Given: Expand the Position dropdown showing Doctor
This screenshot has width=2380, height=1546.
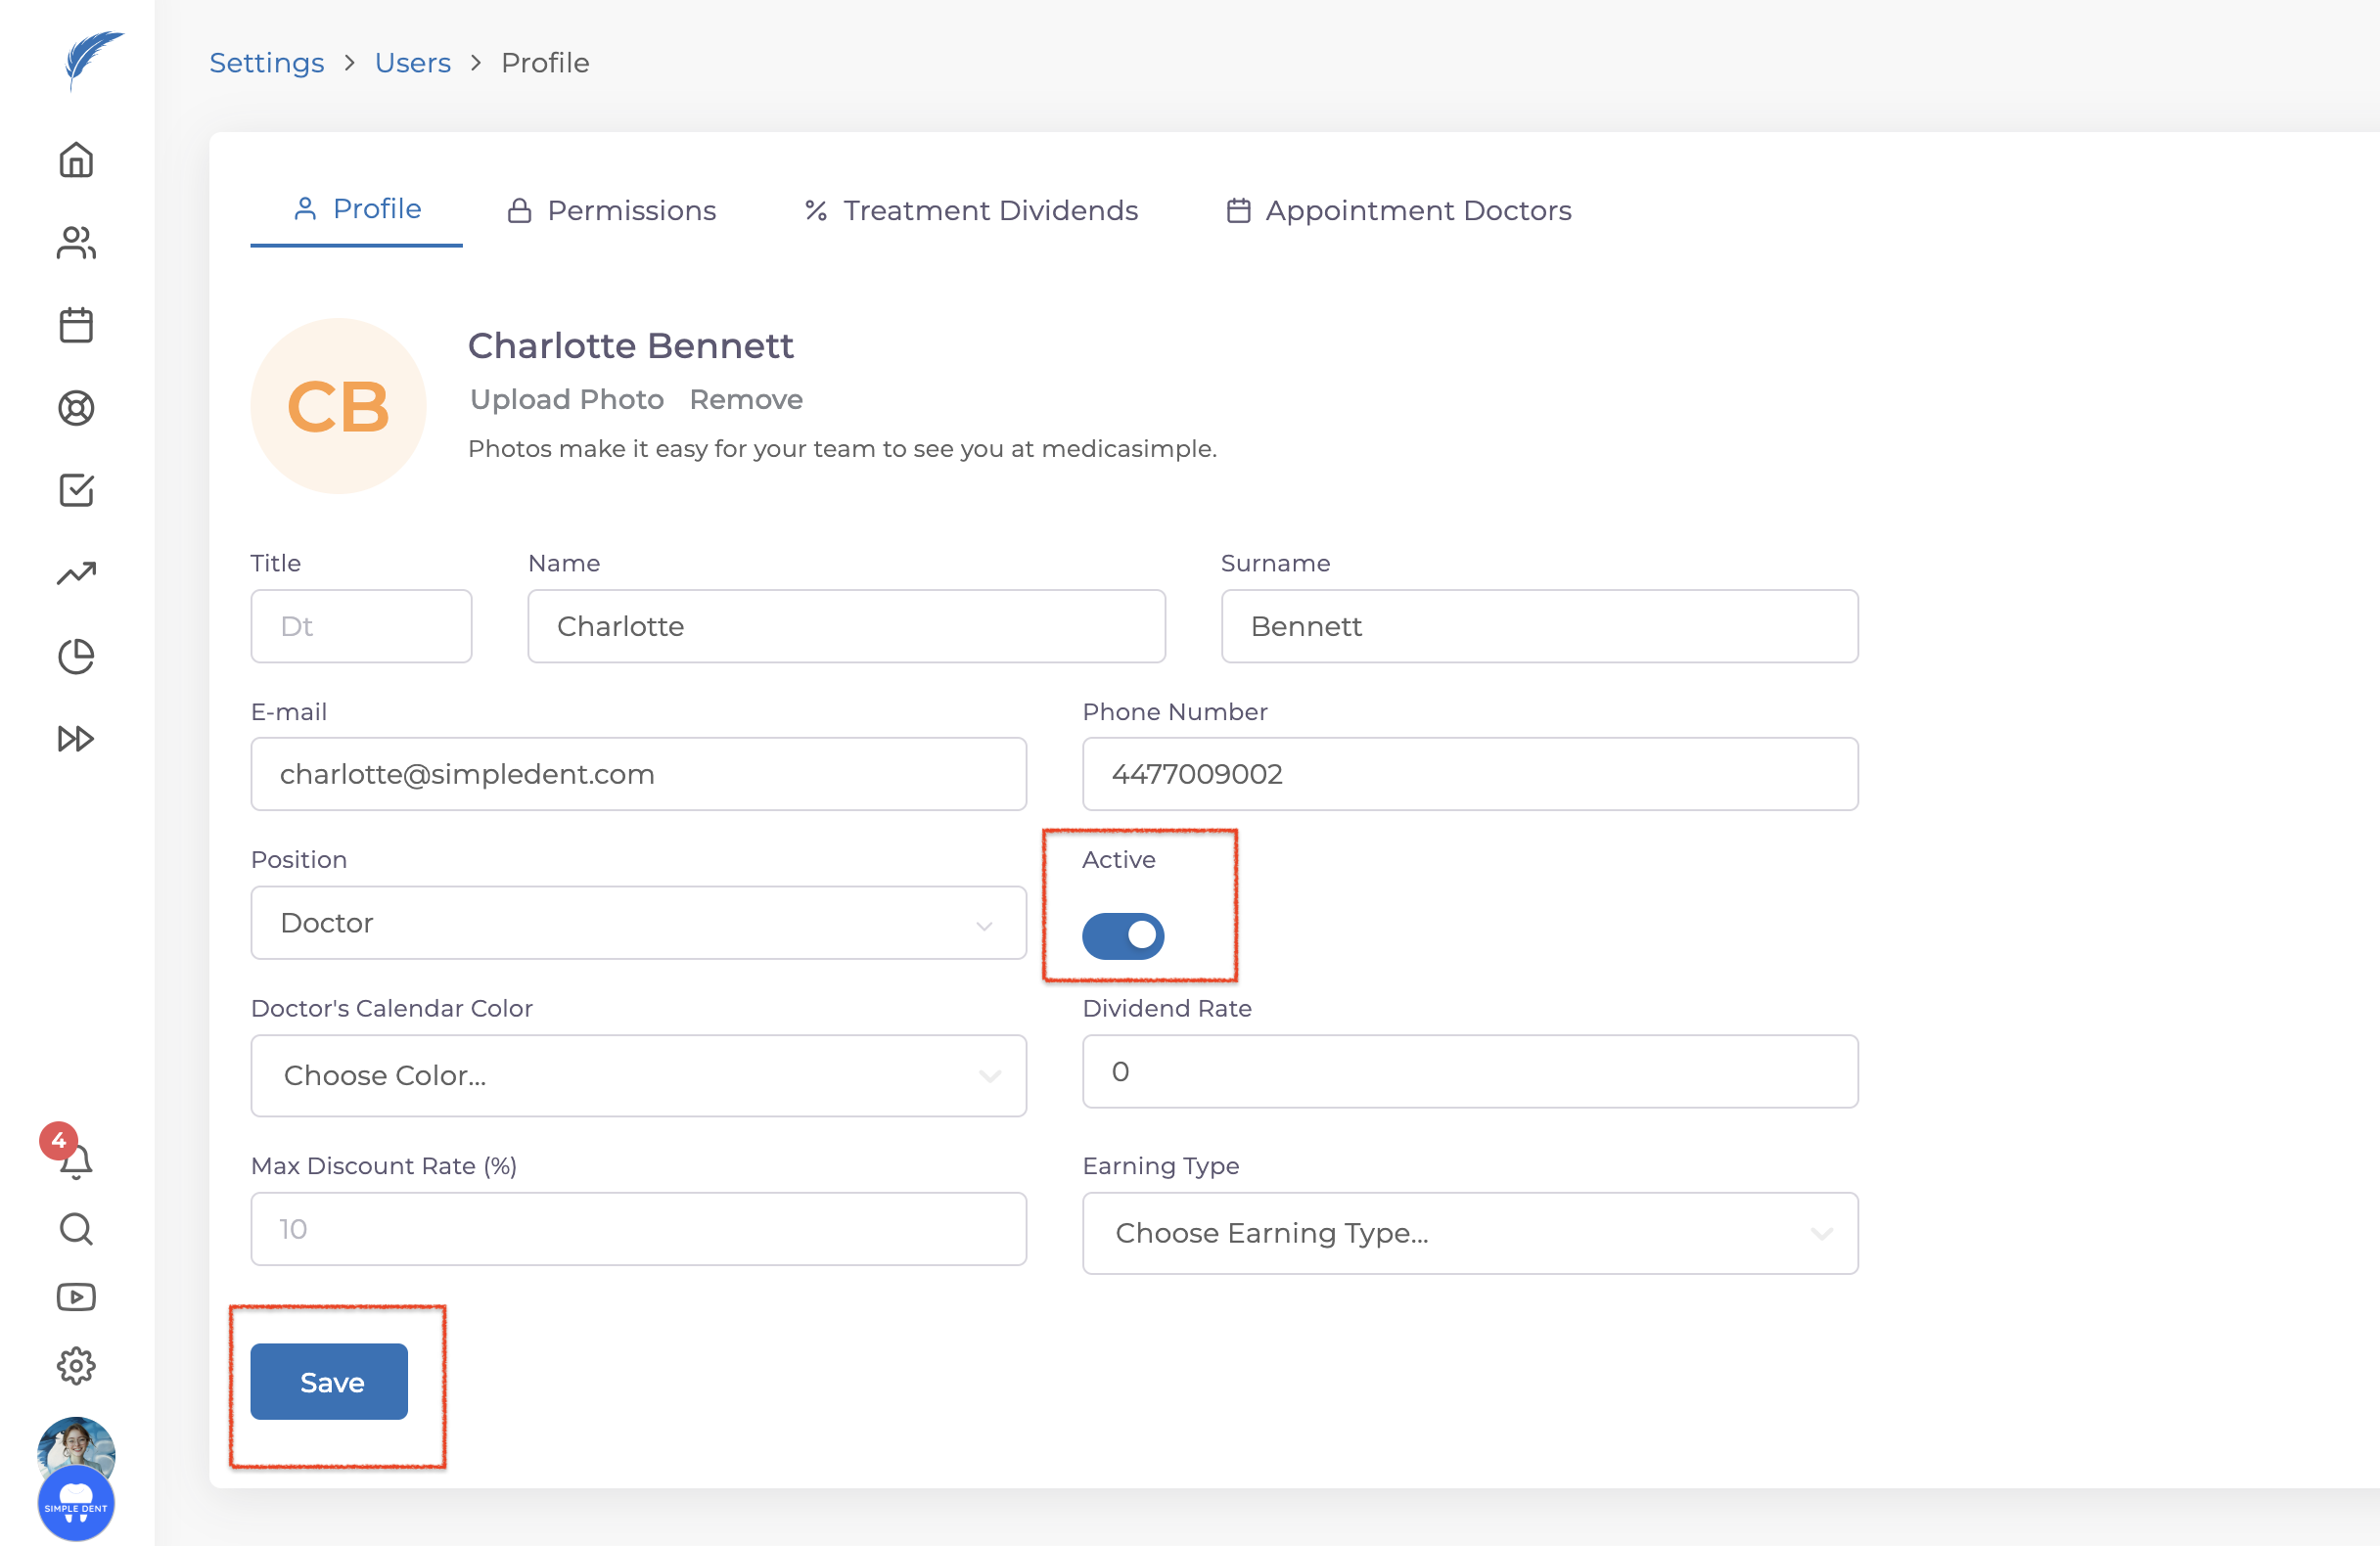Looking at the screenshot, I should [638, 923].
